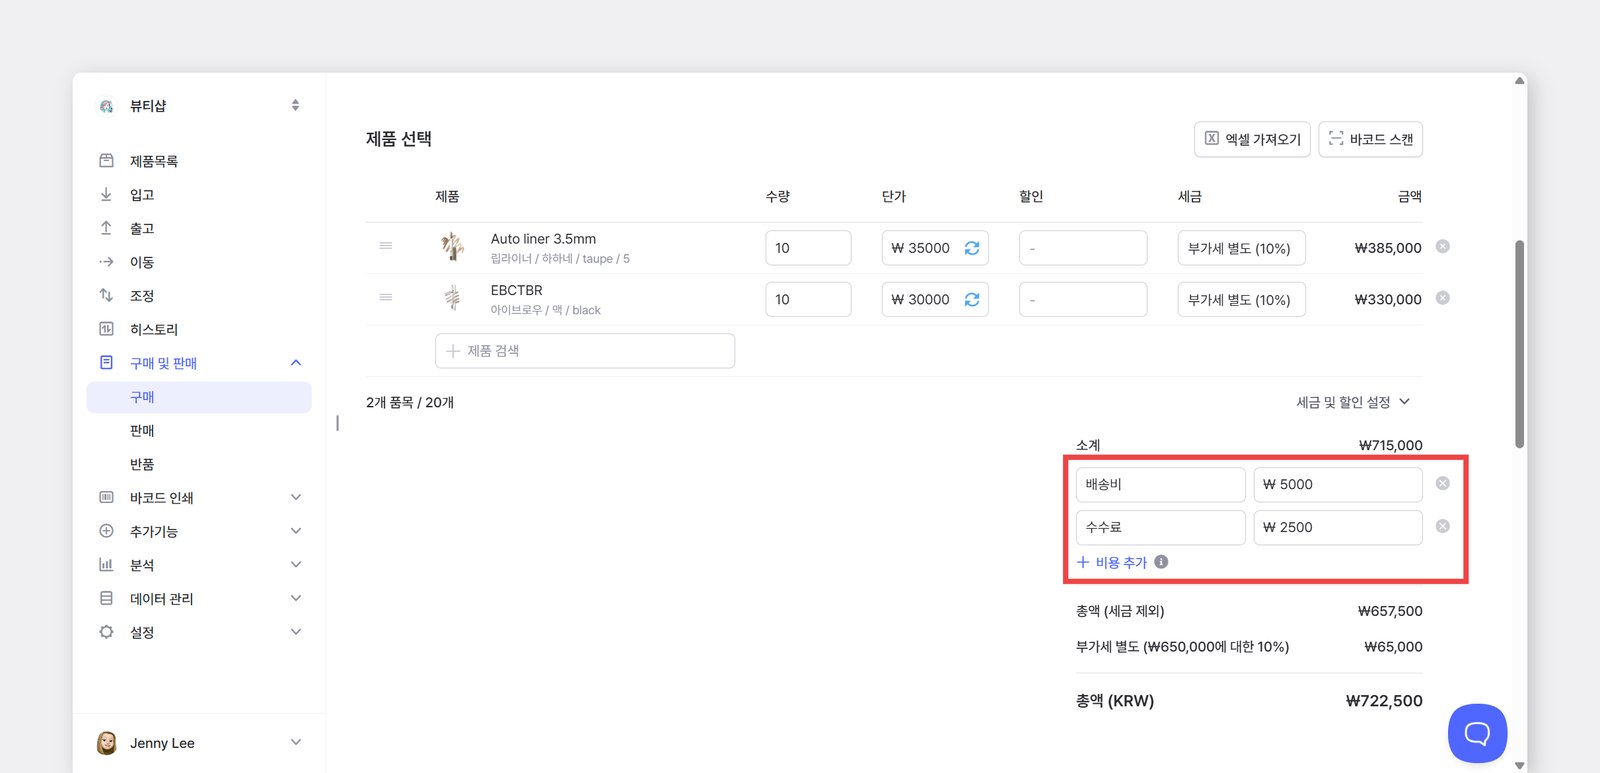
Task: Expand the 추가기능 section chevron
Action: [x=296, y=531]
